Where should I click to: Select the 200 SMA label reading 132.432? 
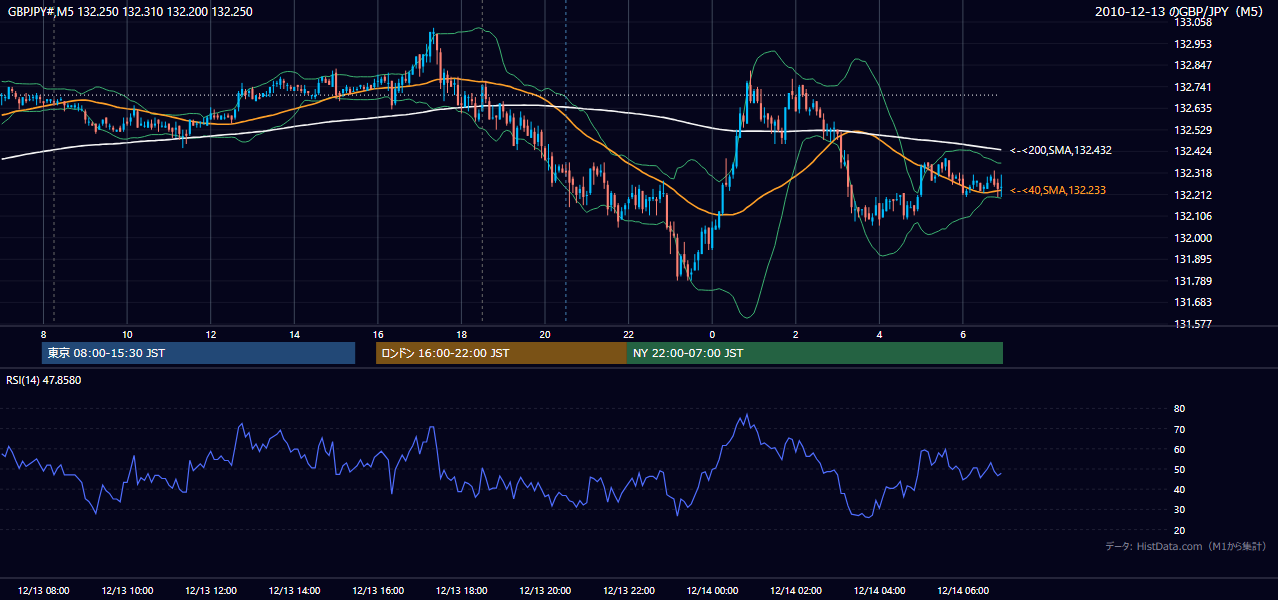pos(1061,150)
